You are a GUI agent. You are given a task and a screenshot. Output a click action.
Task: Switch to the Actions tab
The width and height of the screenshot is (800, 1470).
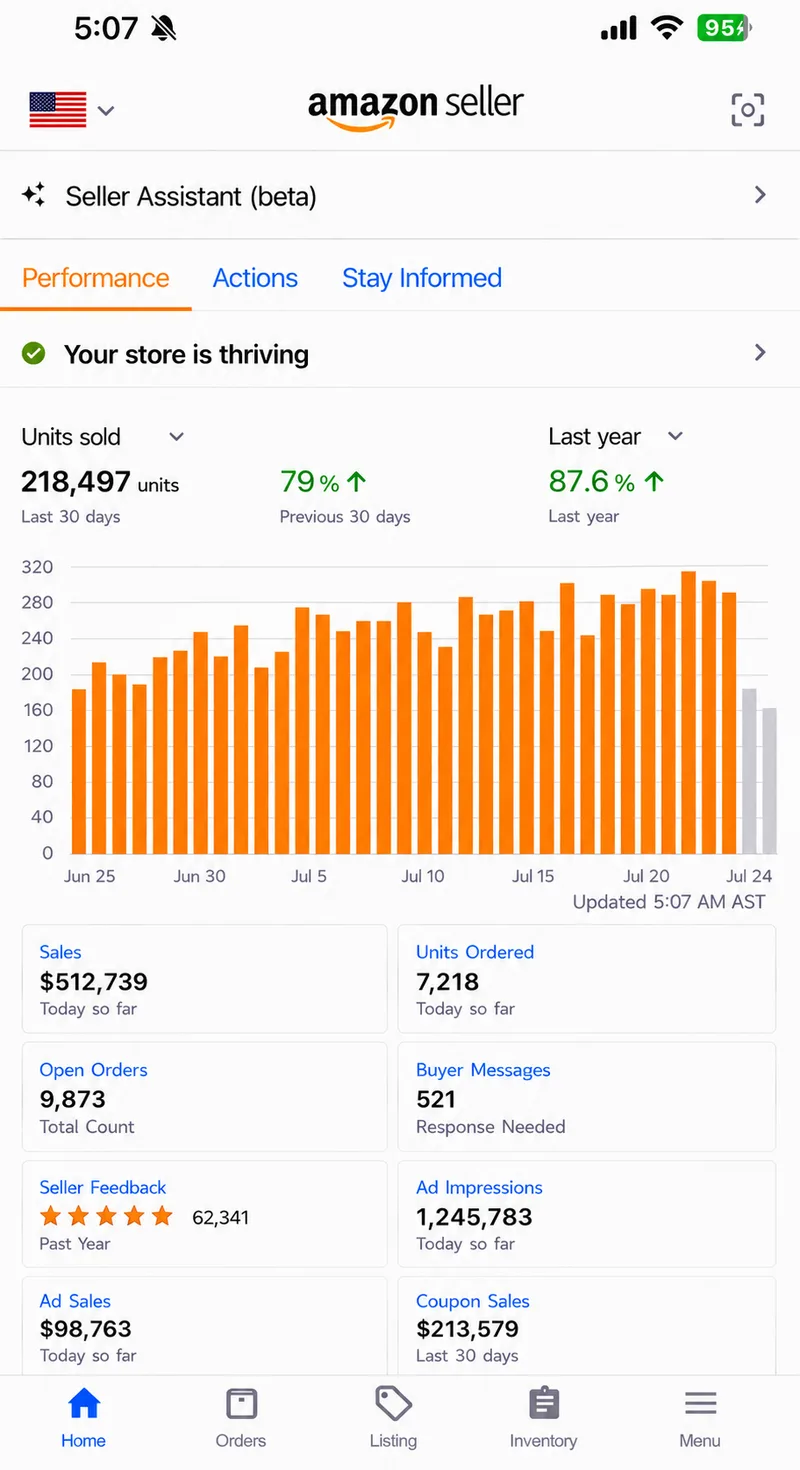pyautogui.click(x=255, y=278)
